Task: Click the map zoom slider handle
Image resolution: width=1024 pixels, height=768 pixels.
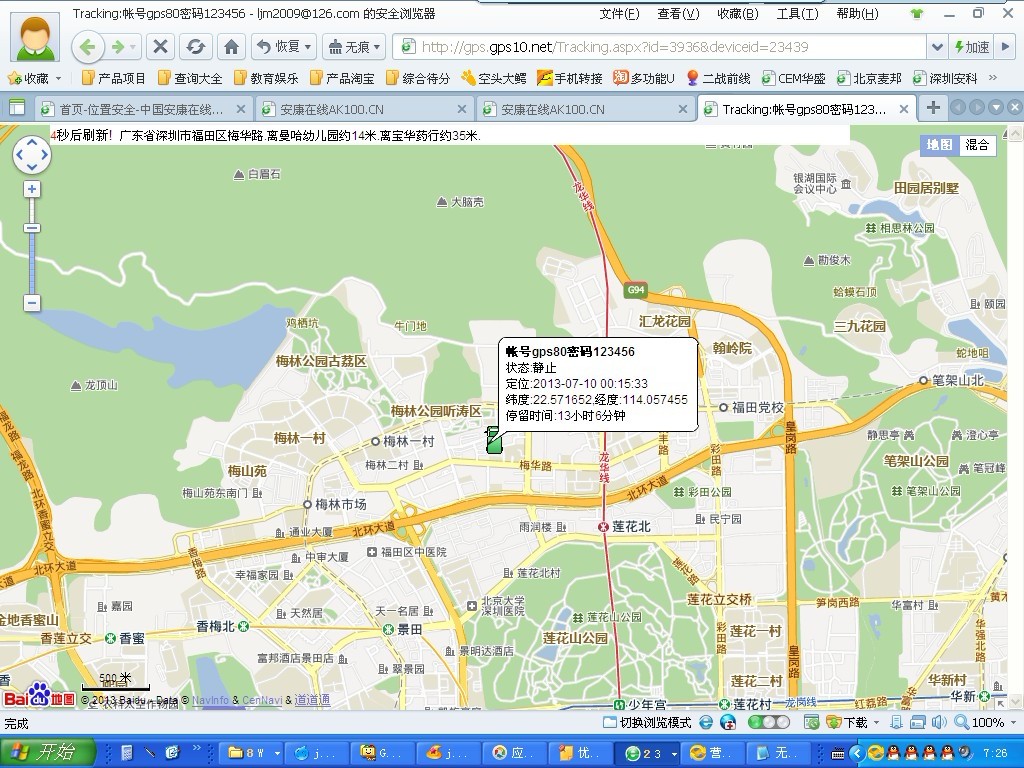Action: 32,228
